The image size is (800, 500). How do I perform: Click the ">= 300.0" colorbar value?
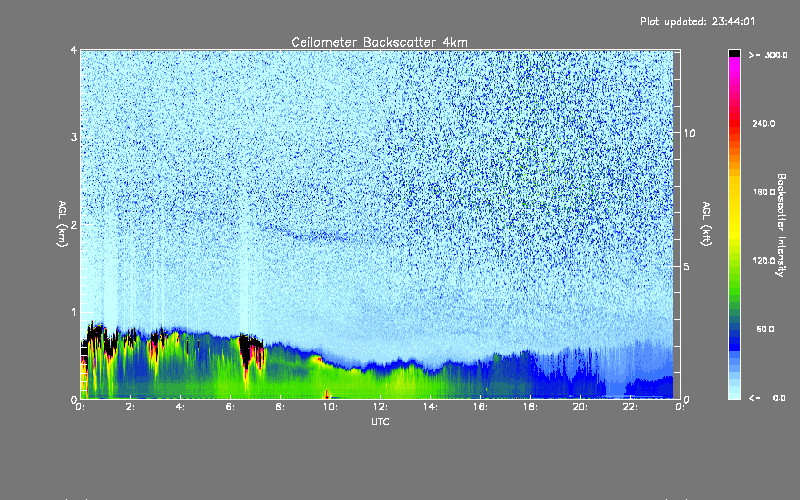pos(768,55)
